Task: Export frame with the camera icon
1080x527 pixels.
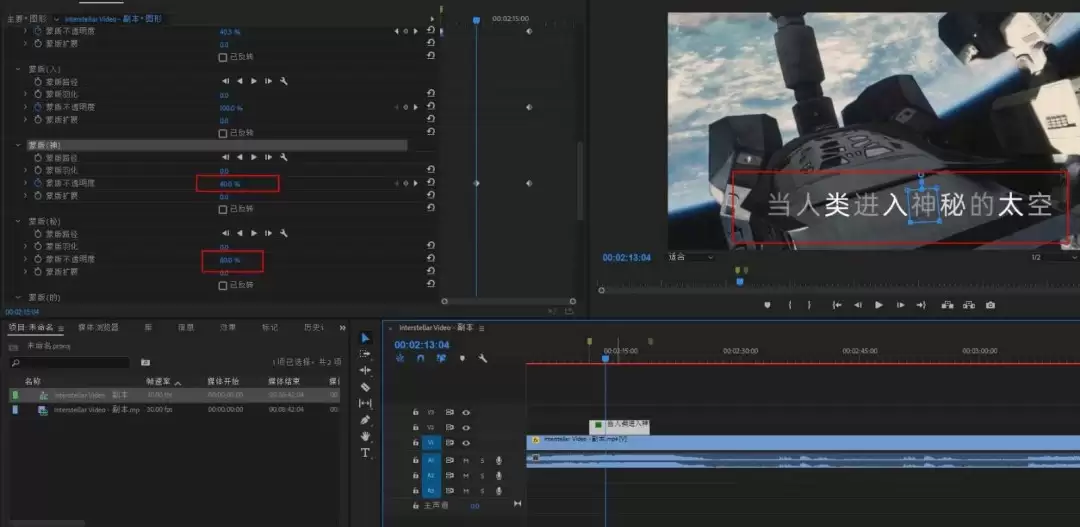Action: click(990, 305)
